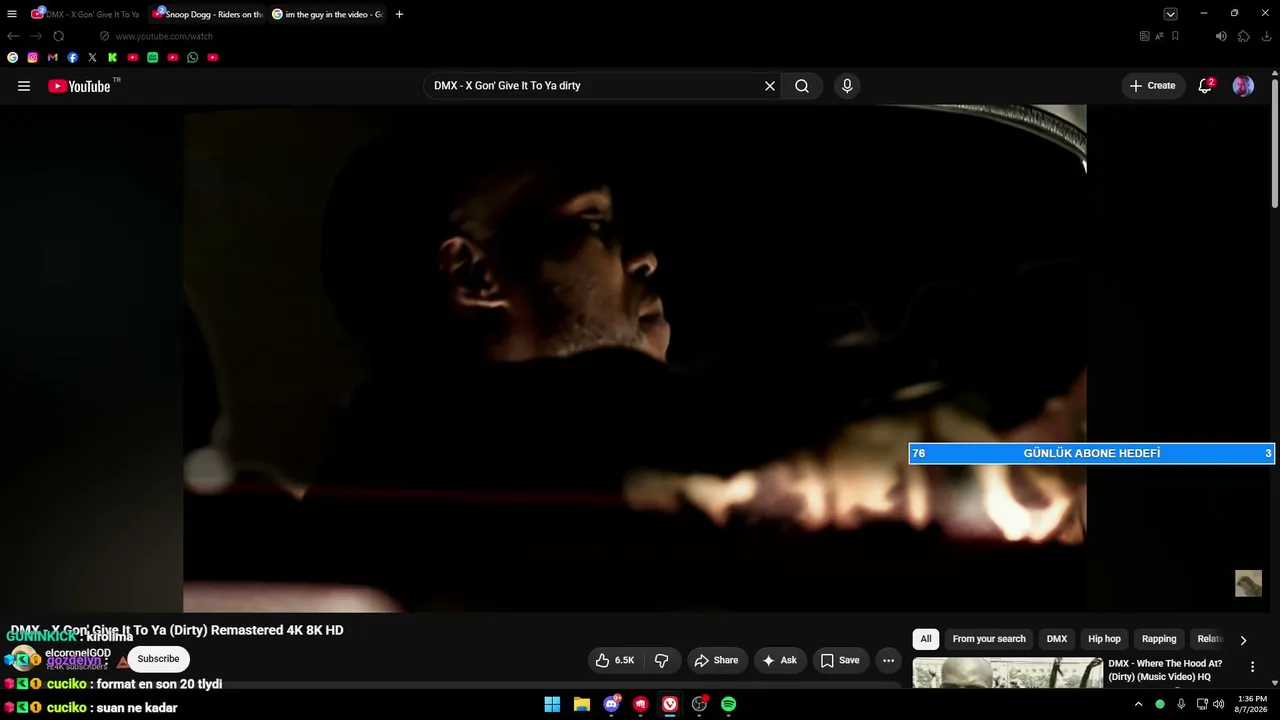Click the Create button
Image resolution: width=1280 pixels, height=720 pixels.
click(x=1152, y=86)
